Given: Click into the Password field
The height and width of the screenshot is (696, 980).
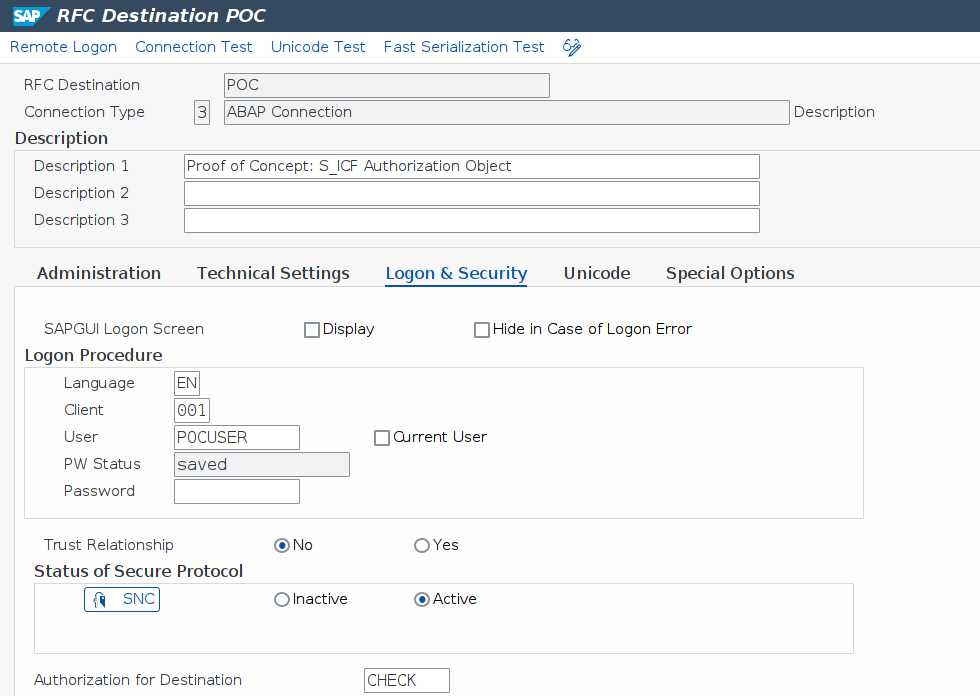Looking at the screenshot, I should coord(236,491).
